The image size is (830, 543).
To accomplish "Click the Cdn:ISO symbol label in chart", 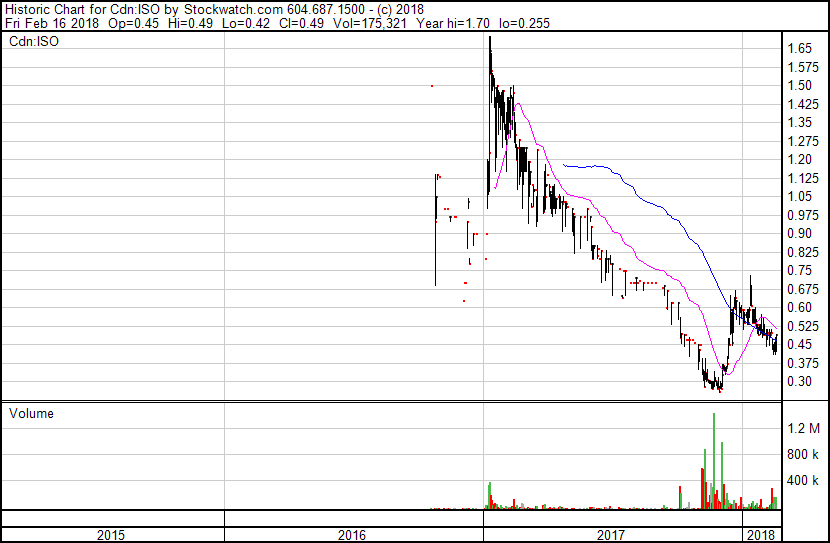I will [x=30, y=42].
